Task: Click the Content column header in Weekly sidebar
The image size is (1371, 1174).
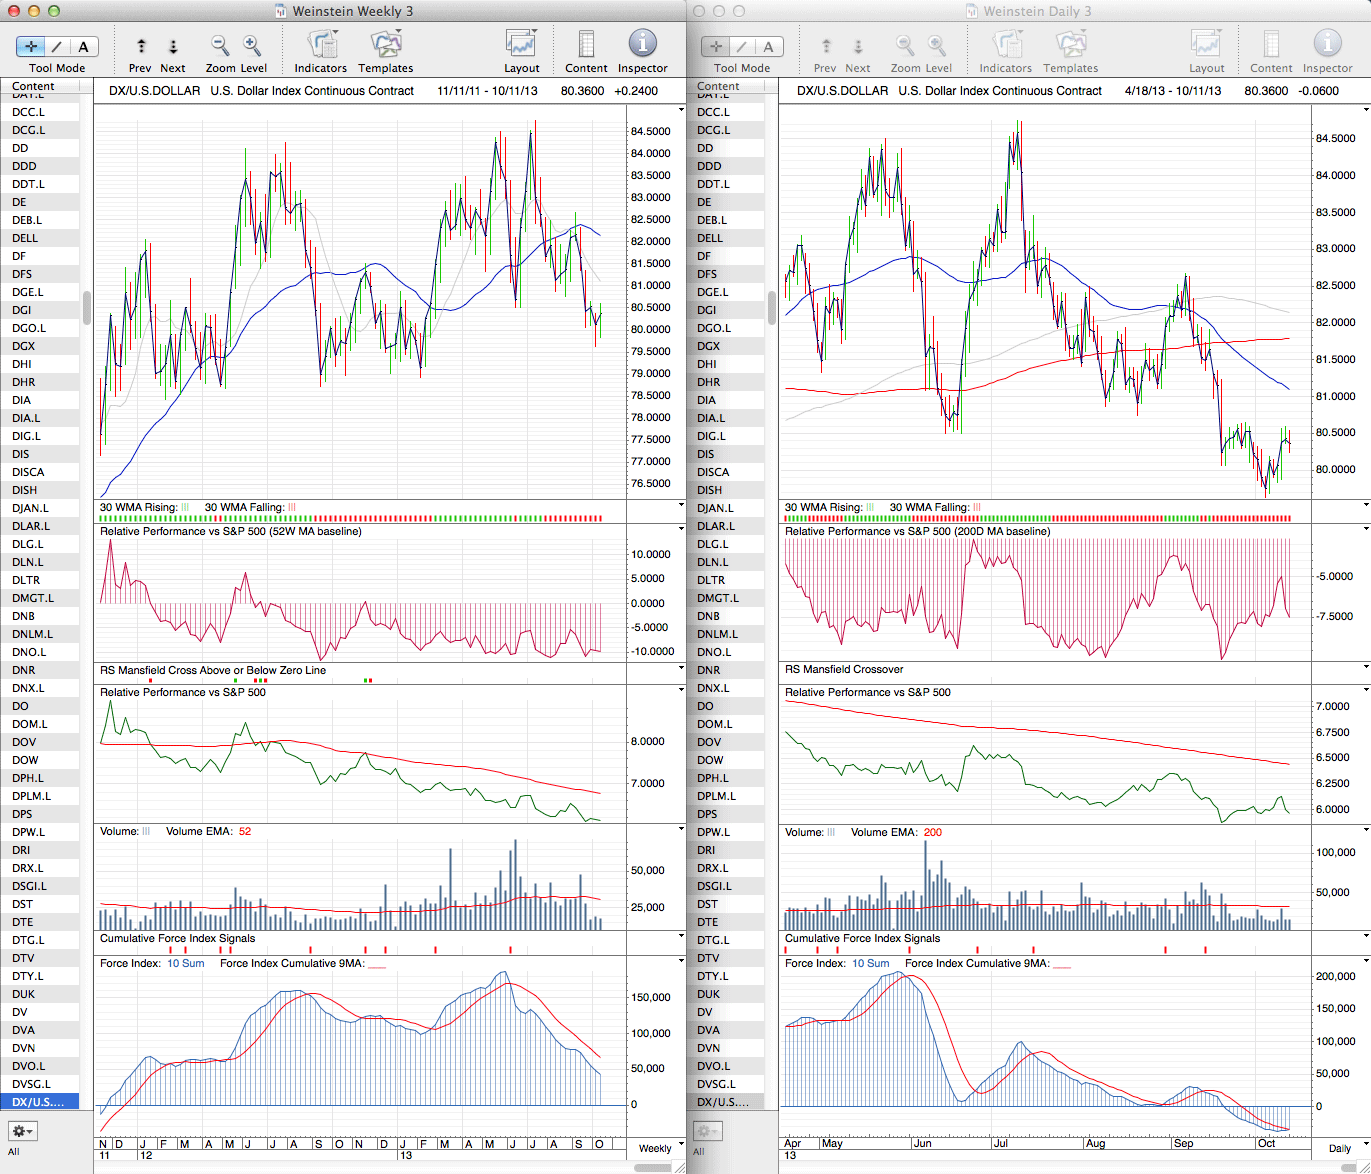Action: tap(34, 86)
